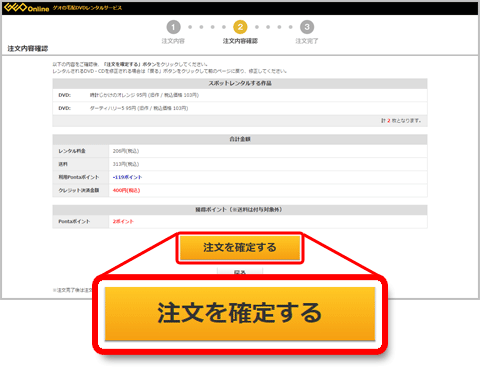The image size is (480, 367).
Task: Click the 注文内容確認 page title at left
Action: 28,49
